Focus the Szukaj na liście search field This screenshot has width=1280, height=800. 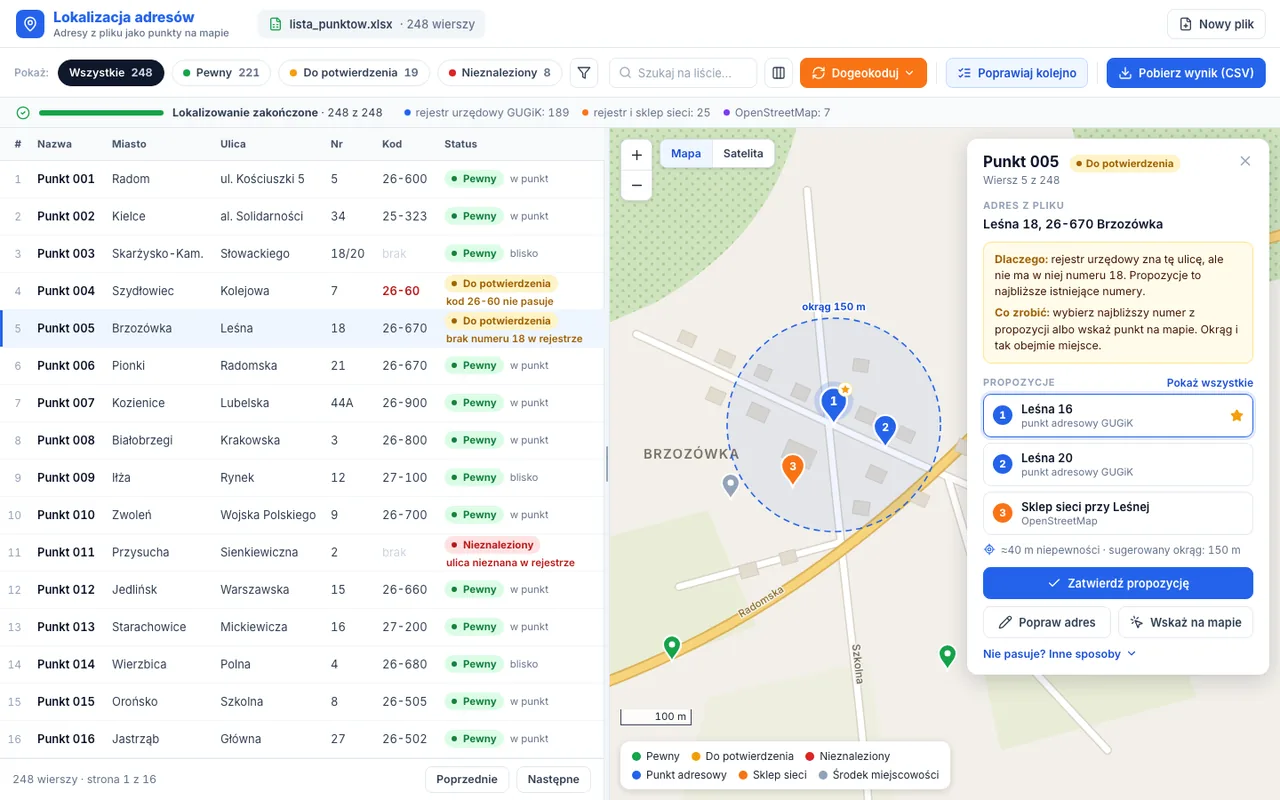pos(683,73)
